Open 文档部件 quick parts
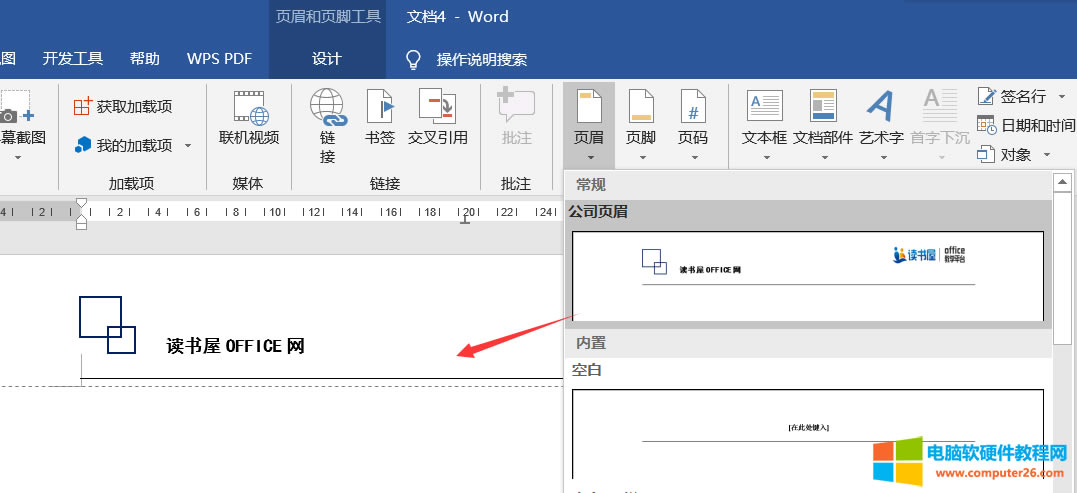This screenshot has width=1077, height=493. click(x=823, y=118)
